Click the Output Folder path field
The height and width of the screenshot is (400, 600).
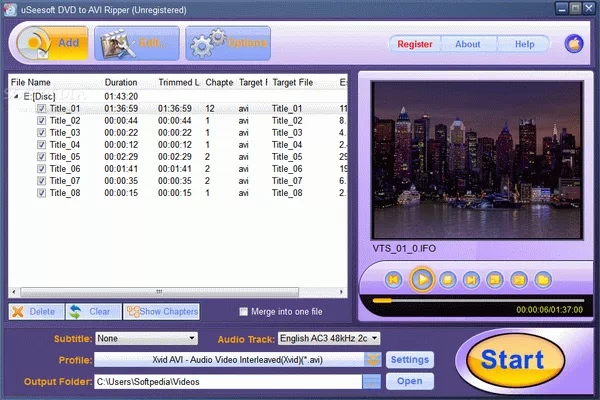click(227, 381)
